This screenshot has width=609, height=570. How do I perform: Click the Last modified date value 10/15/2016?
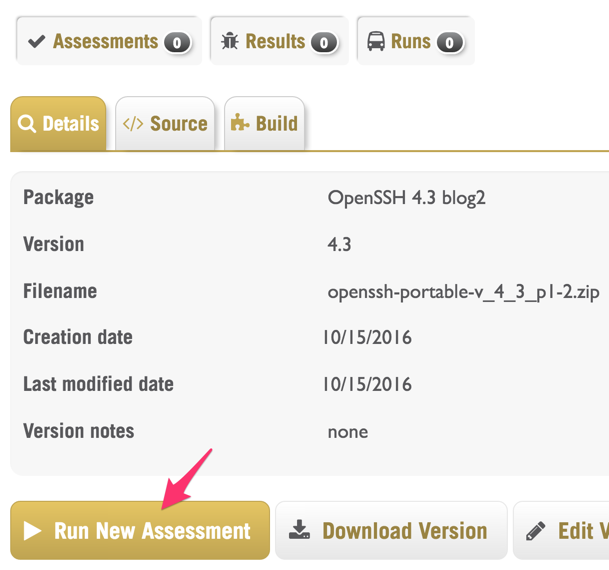point(367,384)
